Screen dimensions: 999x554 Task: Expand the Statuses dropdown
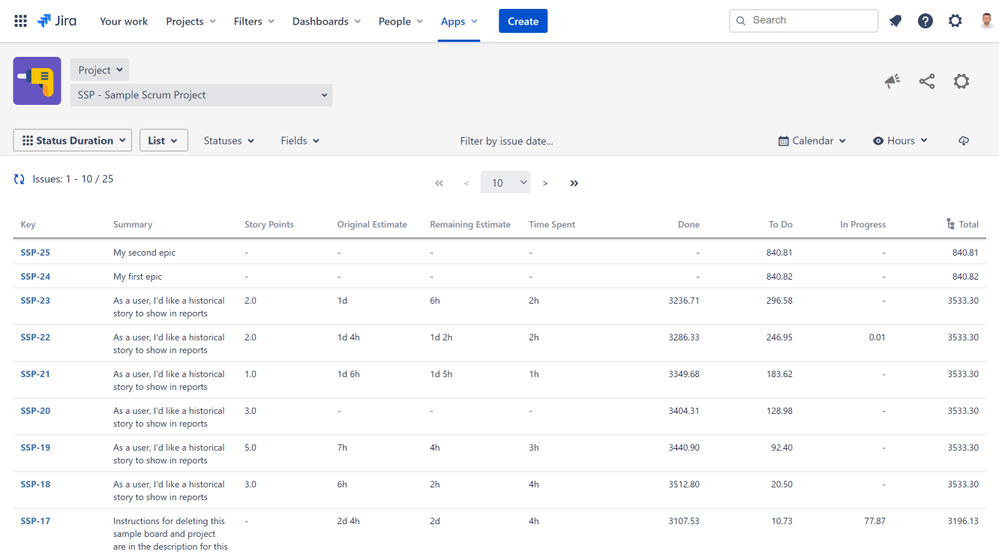229,141
